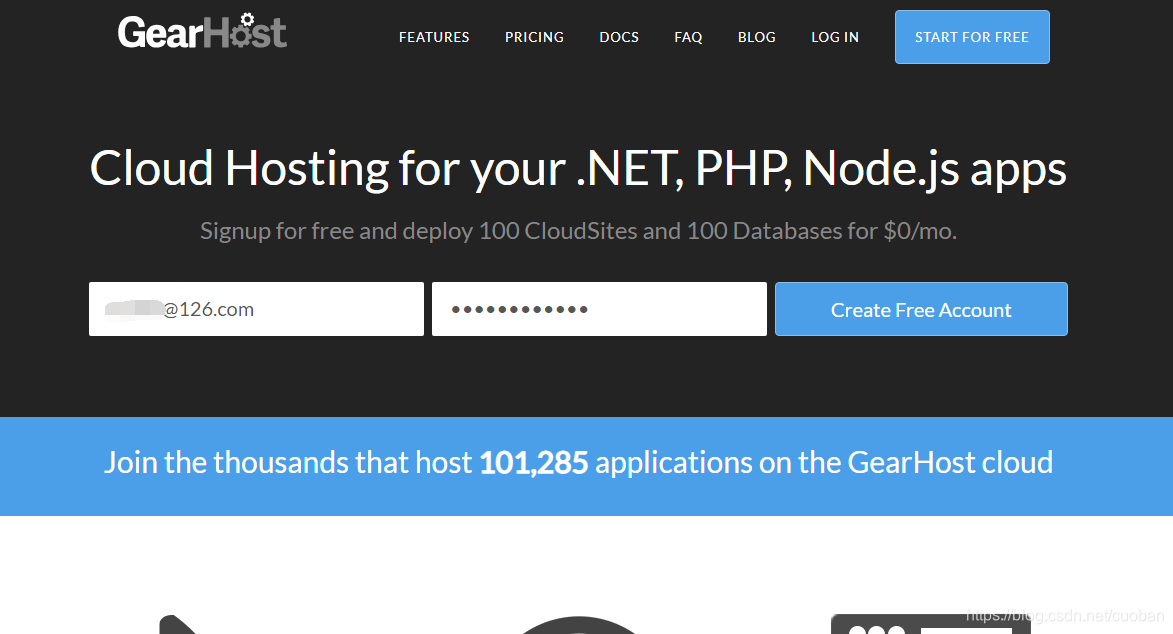Visit the BLOG link
This screenshot has height=634, width=1173.
756,37
